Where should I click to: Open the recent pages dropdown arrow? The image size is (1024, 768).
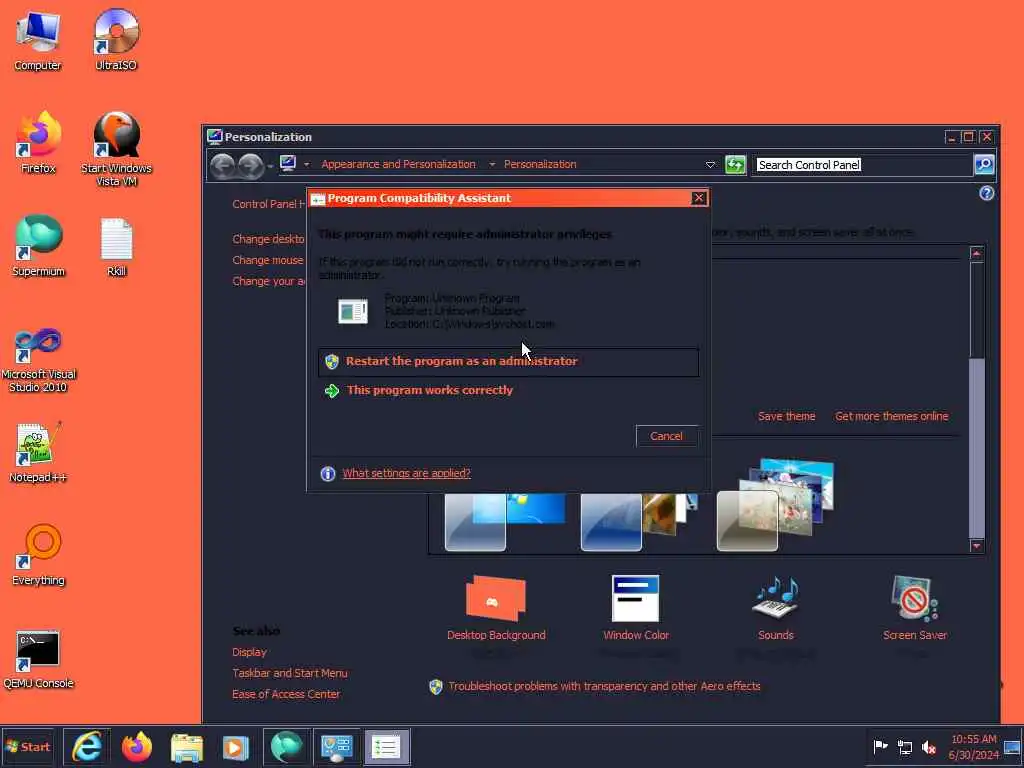point(270,167)
